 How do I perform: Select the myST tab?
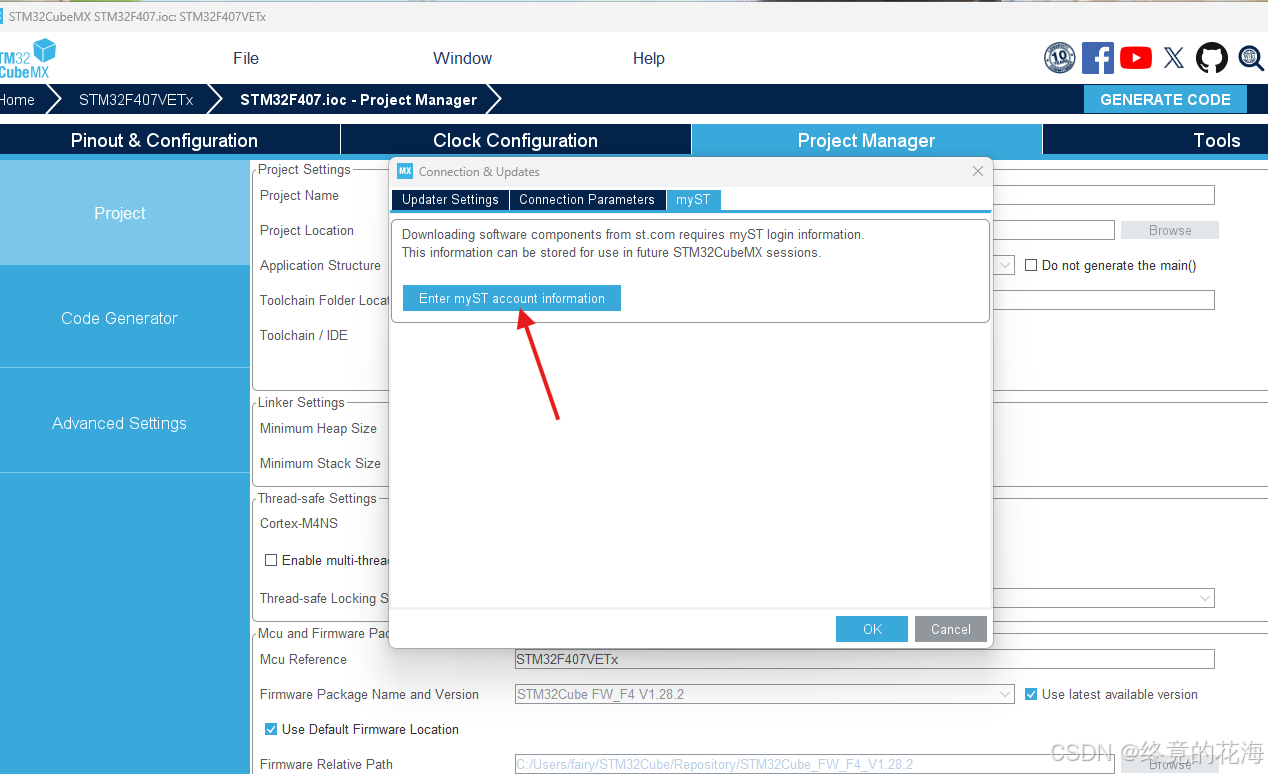point(693,199)
